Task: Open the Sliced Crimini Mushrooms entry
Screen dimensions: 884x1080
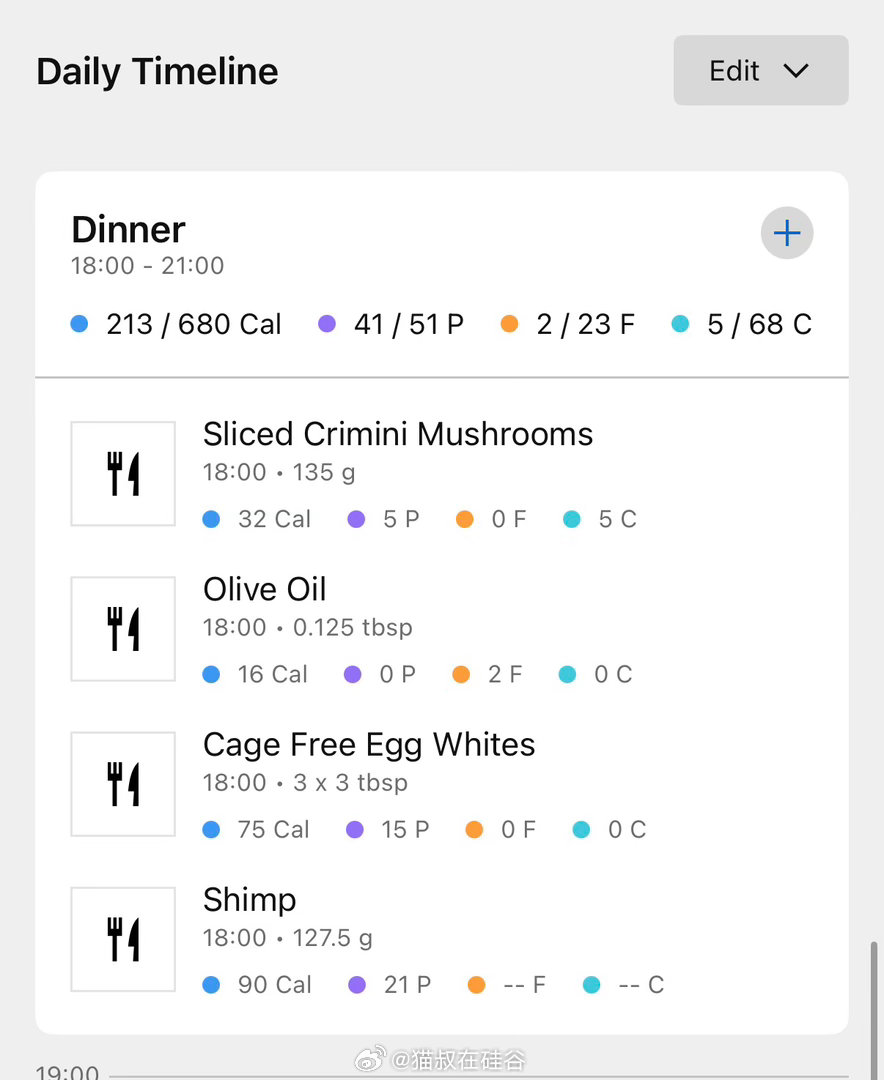Action: pyautogui.click(x=398, y=435)
